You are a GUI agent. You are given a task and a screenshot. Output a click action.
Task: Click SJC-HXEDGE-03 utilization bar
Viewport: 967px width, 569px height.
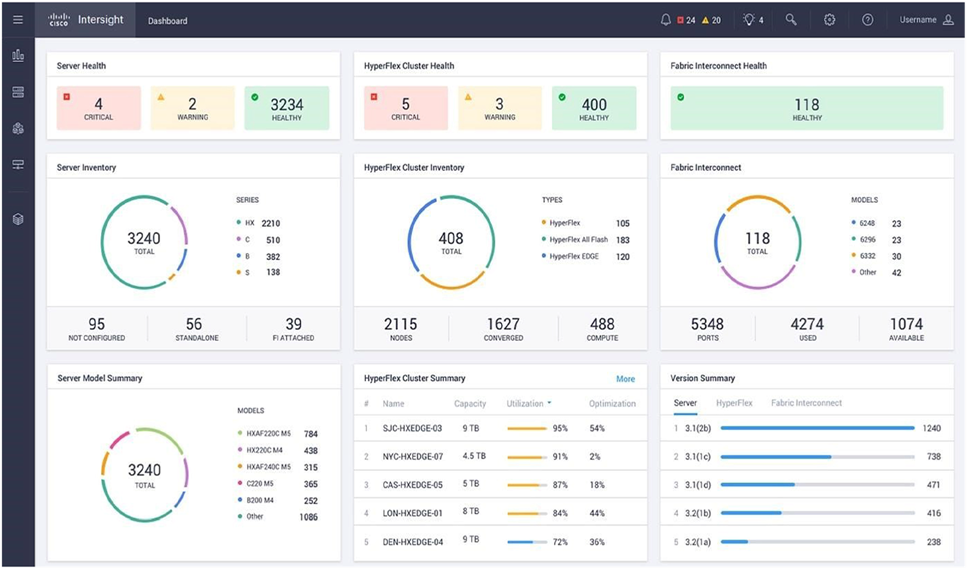[526, 428]
